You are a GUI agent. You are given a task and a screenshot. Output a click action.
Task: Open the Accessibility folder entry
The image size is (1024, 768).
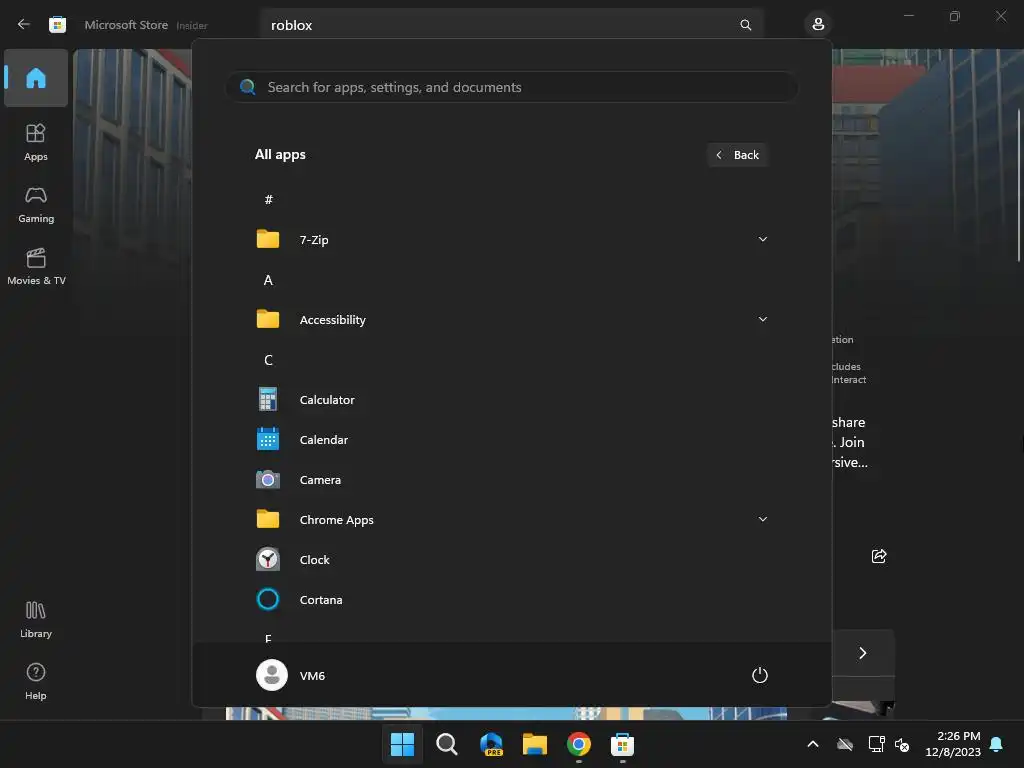[511, 319]
